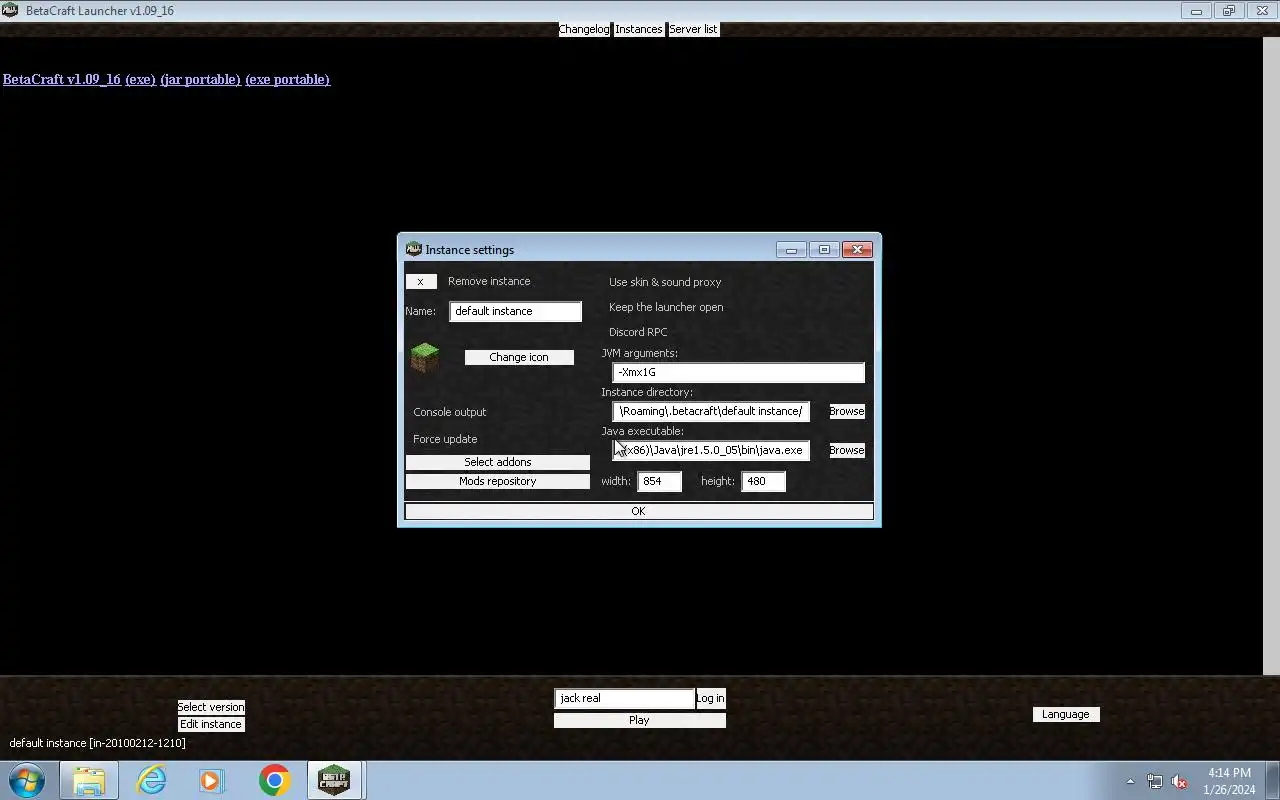This screenshot has height=800, width=1280.
Task: Launch Internet Explorer from the taskbar
Action: (x=152, y=780)
